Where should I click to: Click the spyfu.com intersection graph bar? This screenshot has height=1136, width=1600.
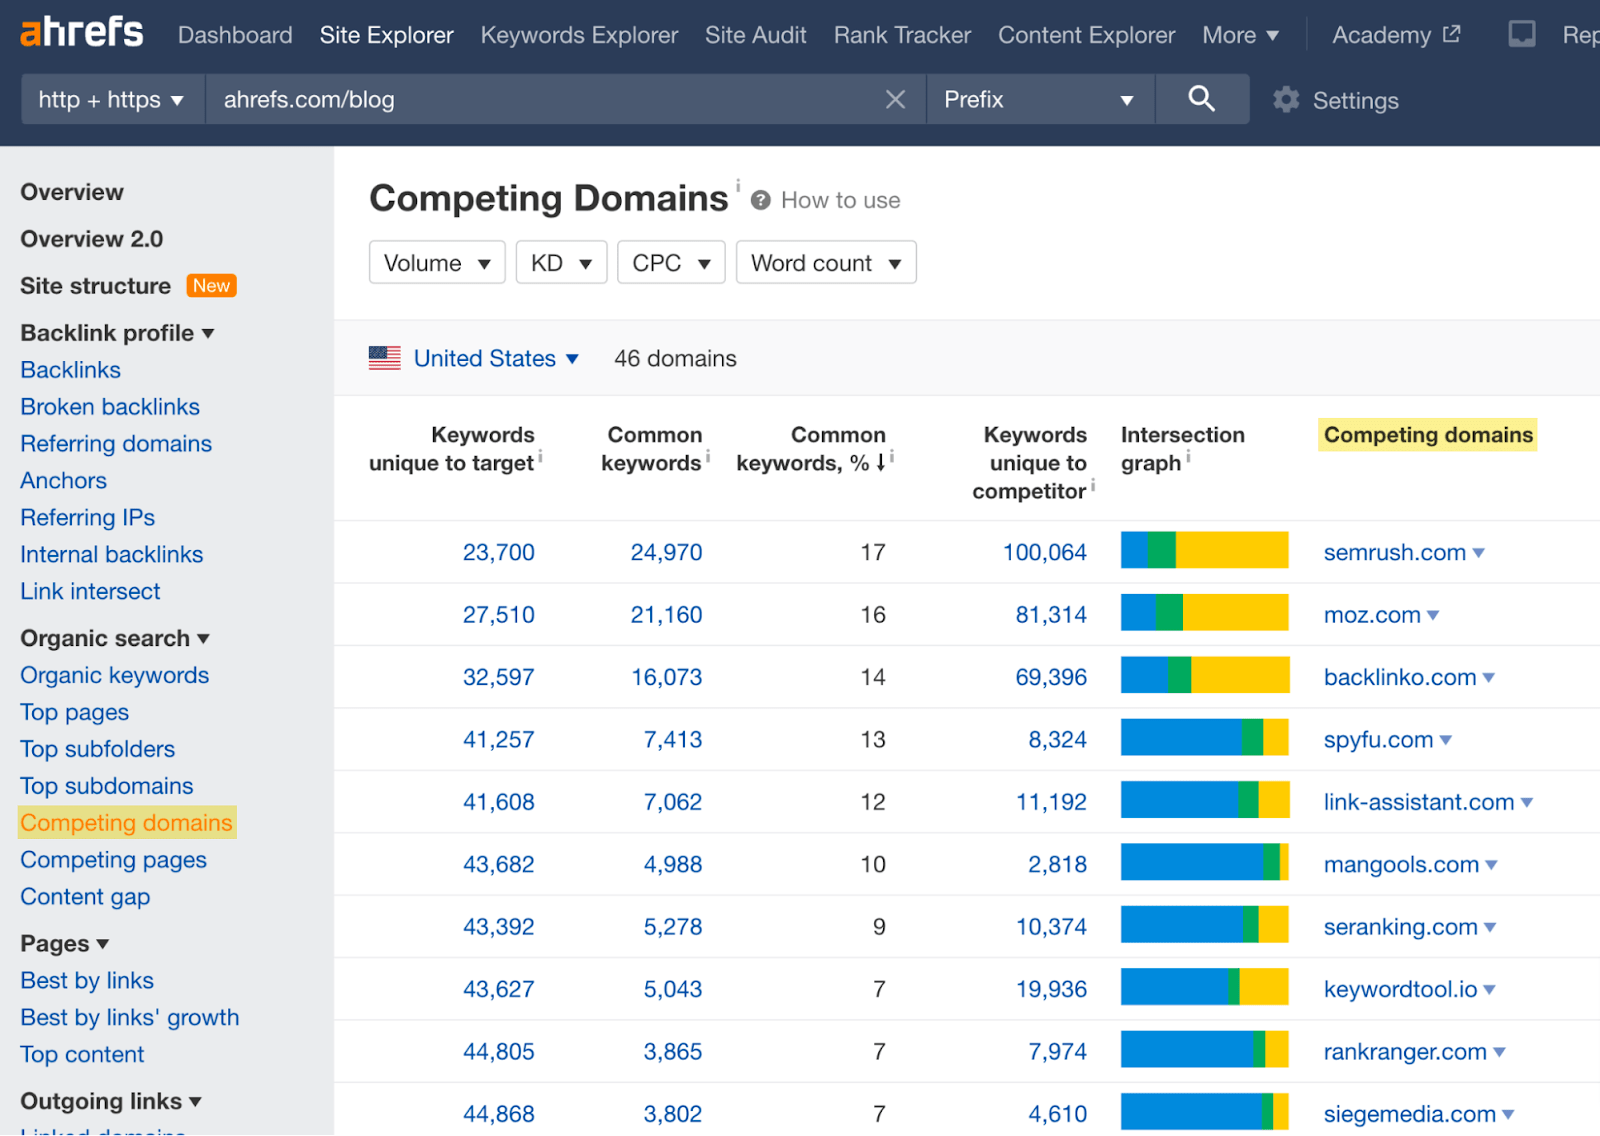click(x=1204, y=737)
